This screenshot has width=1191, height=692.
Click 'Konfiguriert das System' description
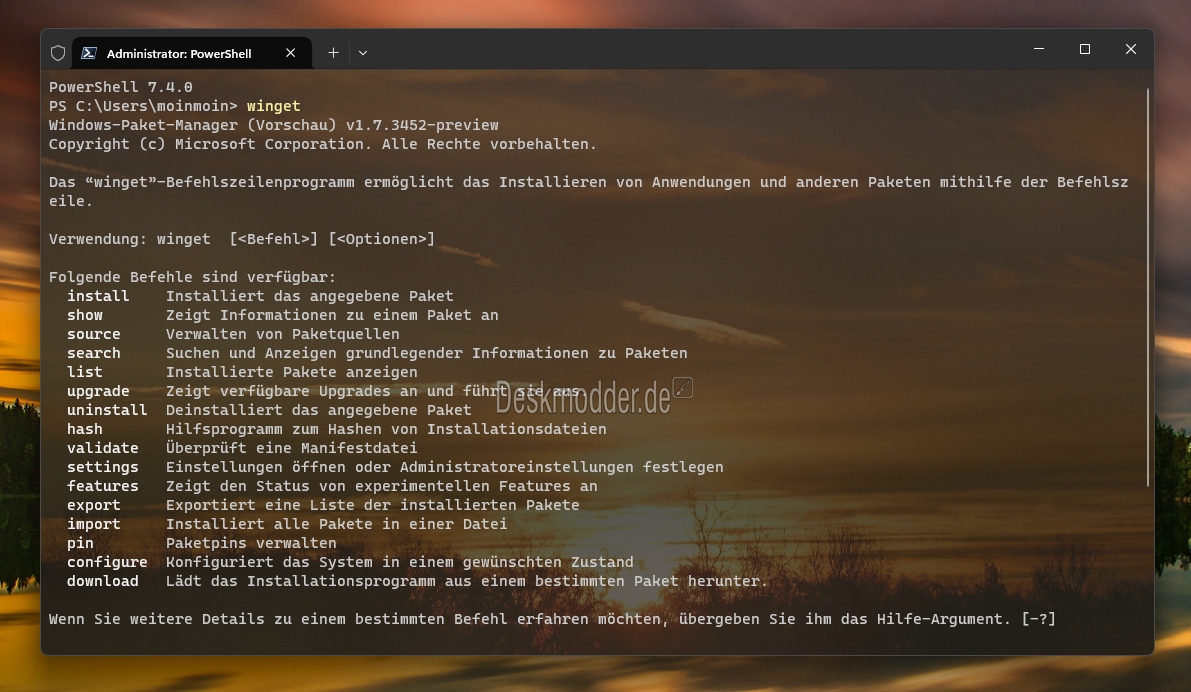click(x=400, y=562)
